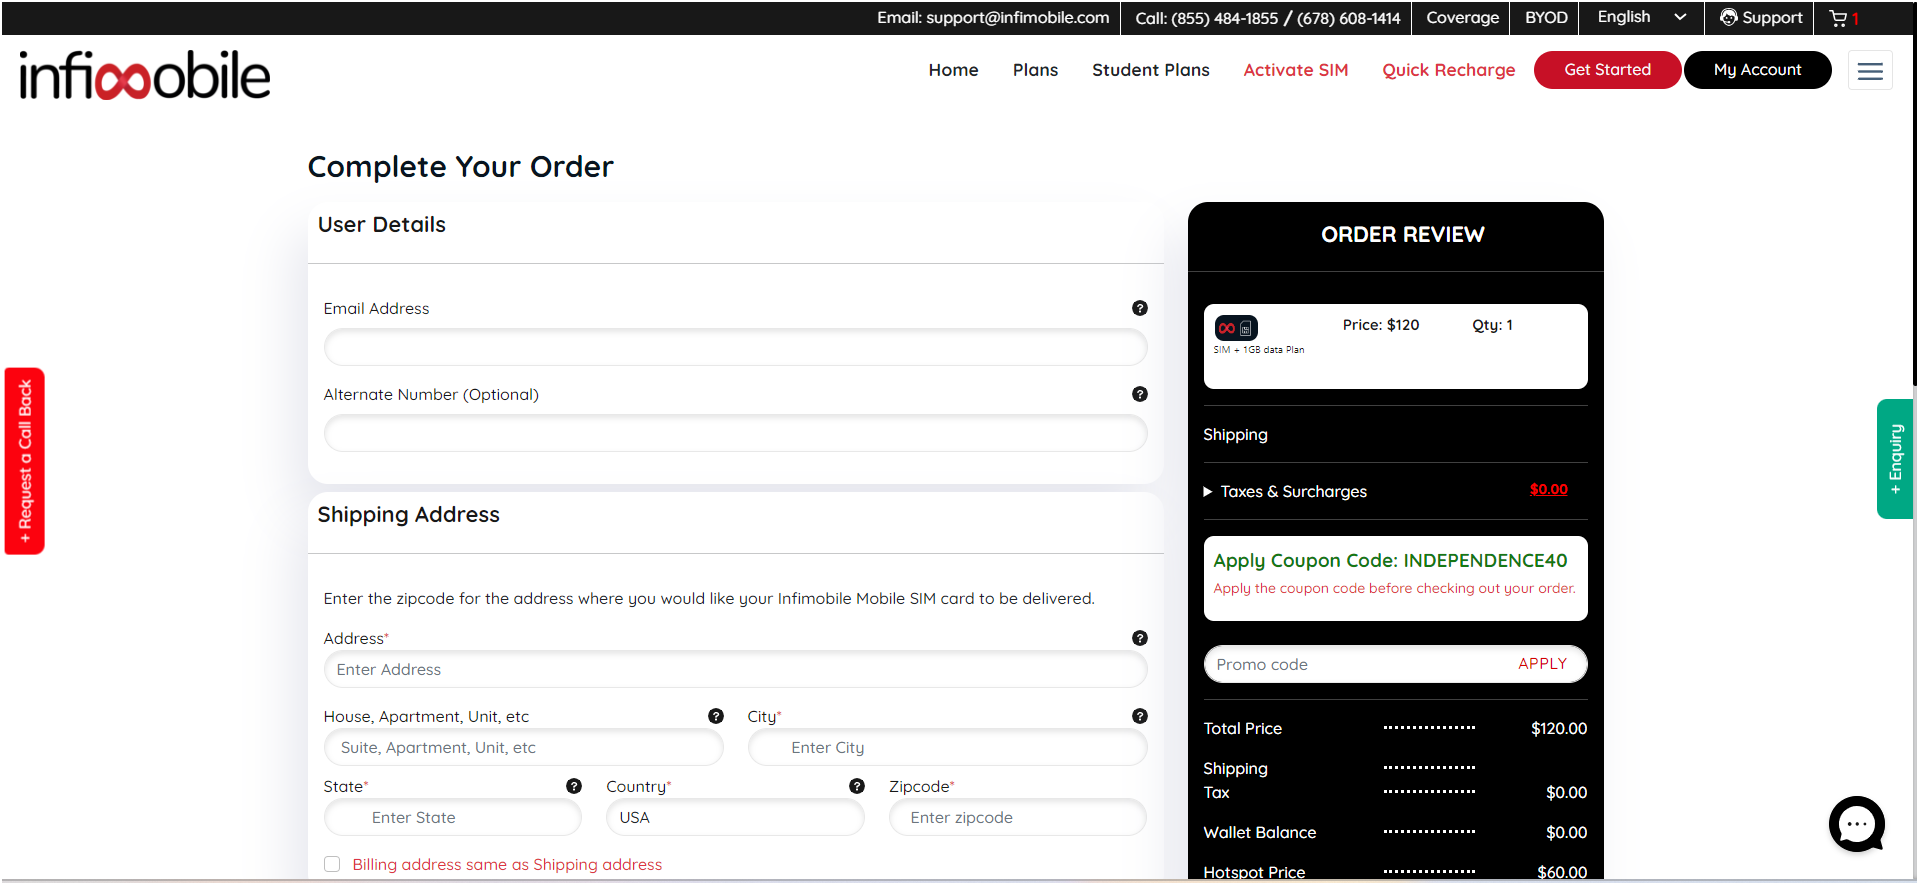Focus the Alternate Number field
Viewport: 1919px width, 885px height.
pyautogui.click(x=735, y=433)
